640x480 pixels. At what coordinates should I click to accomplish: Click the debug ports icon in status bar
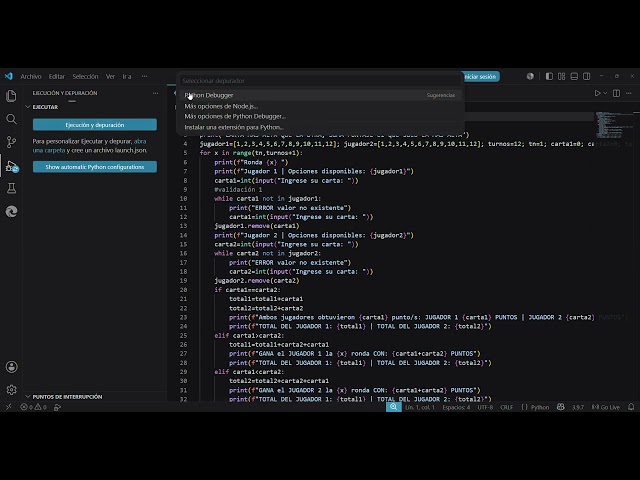58,407
